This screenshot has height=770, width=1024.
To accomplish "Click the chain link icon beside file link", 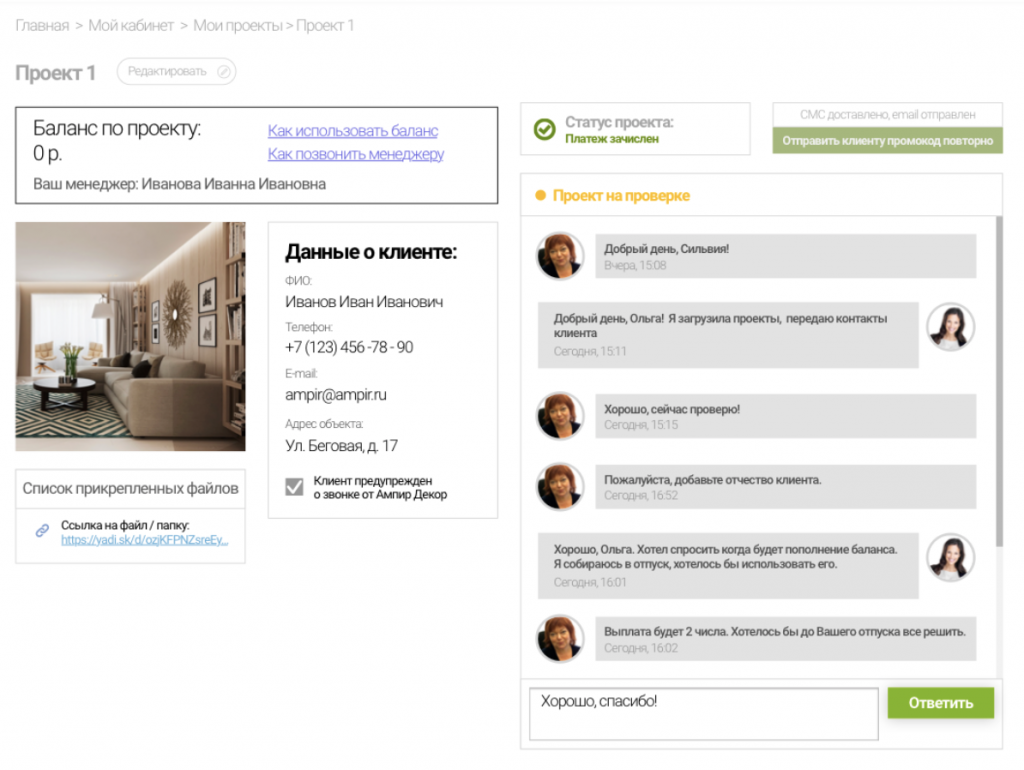I will 42,531.
